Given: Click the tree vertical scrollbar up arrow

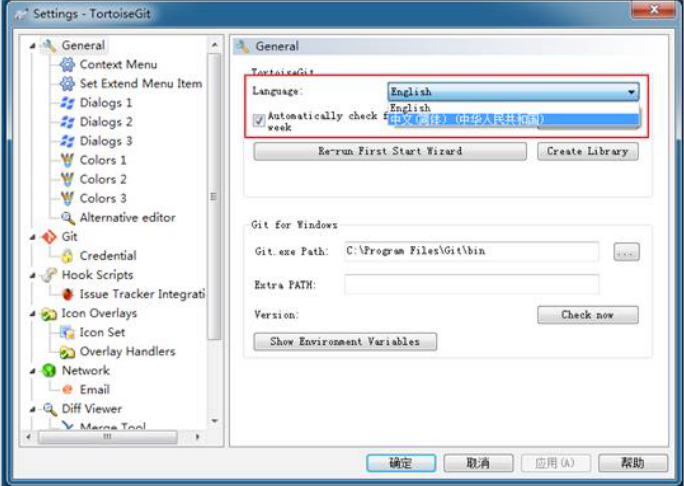Looking at the screenshot, I should [x=214, y=45].
